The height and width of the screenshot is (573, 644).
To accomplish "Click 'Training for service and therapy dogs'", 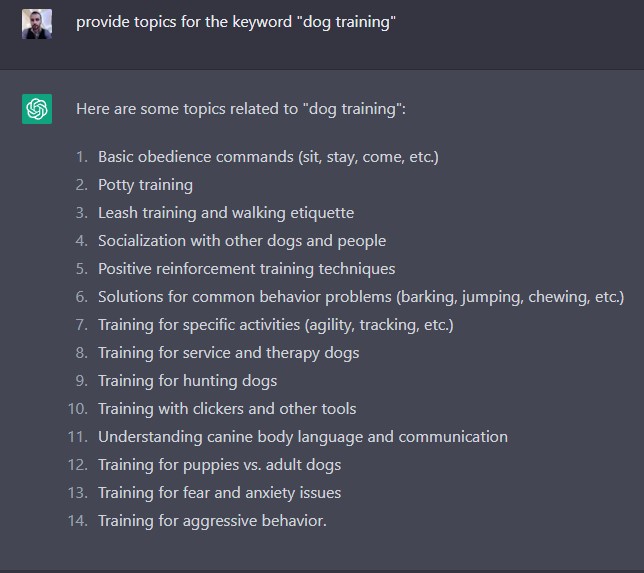I will click(228, 353).
